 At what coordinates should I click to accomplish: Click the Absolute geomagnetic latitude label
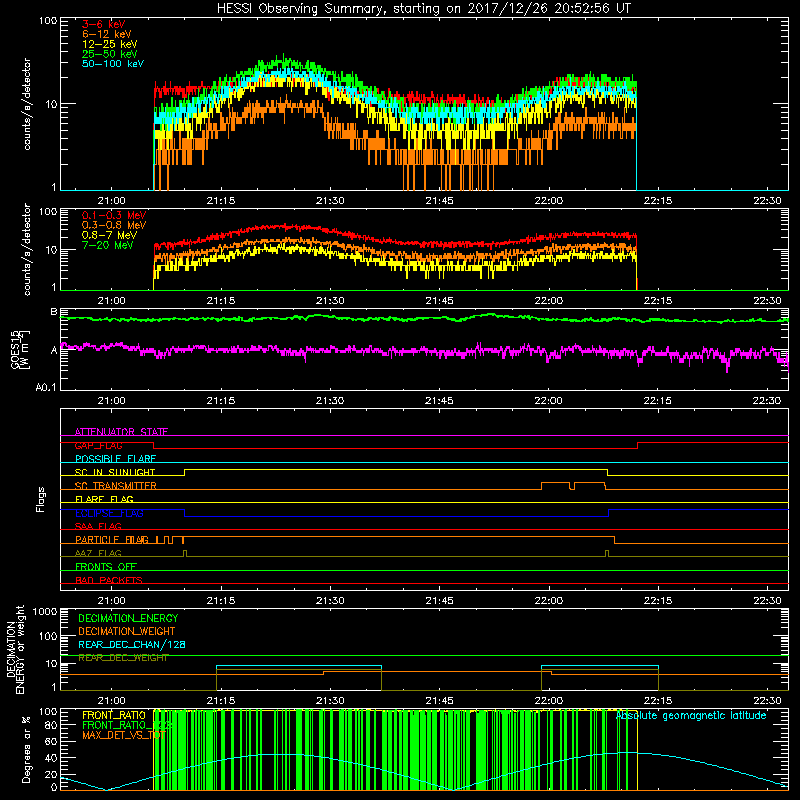pyautogui.click(x=691, y=715)
